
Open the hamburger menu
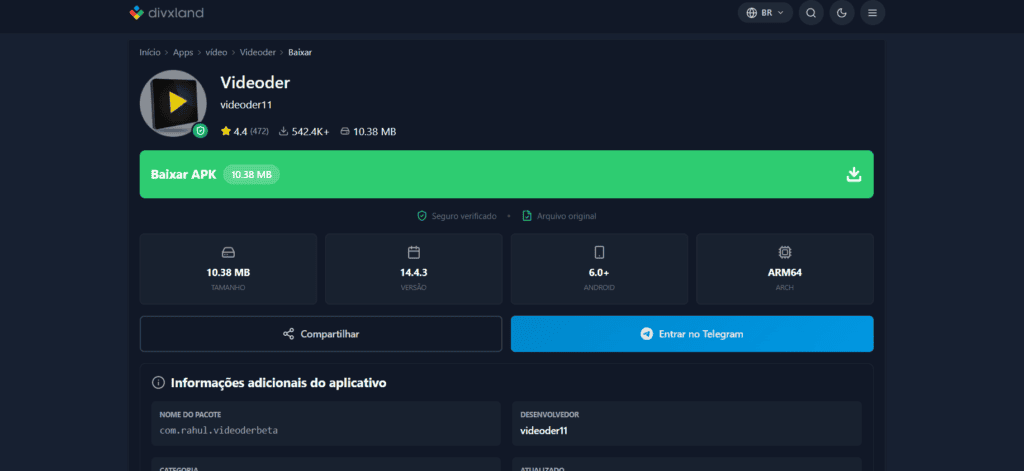point(872,12)
